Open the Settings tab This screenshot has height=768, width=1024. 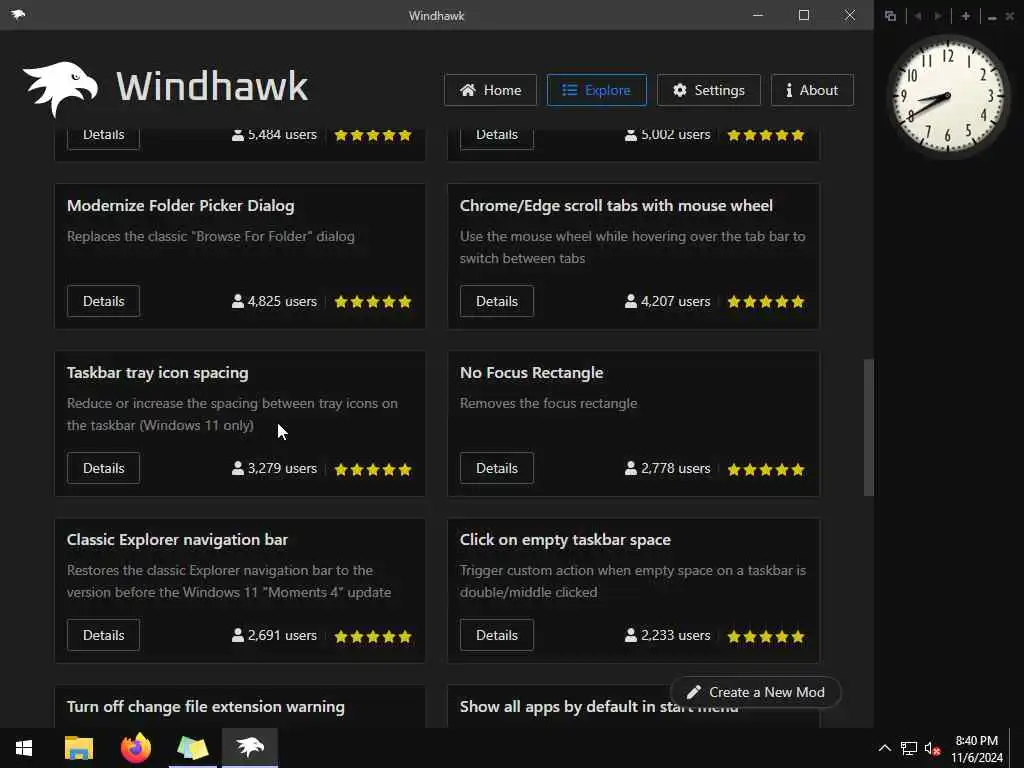point(709,90)
